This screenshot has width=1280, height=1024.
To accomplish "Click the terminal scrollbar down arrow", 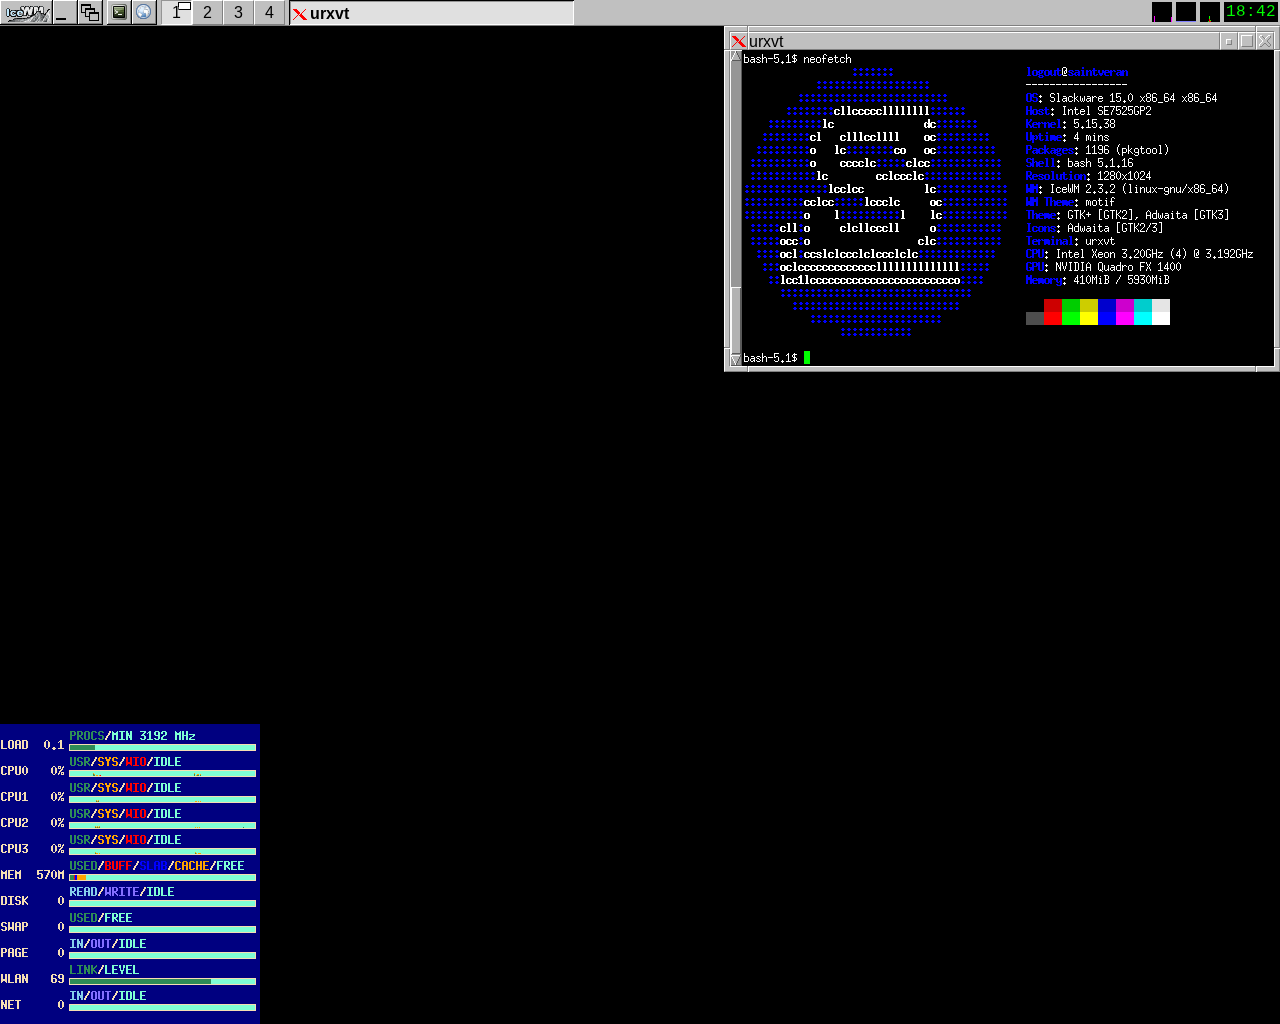I will point(735,358).
